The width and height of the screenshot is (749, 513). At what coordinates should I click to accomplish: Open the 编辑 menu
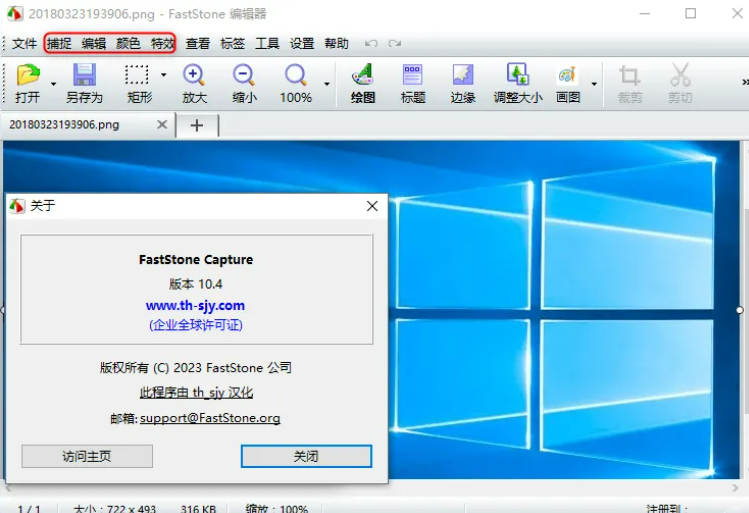pyautogui.click(x=94, y=43)
